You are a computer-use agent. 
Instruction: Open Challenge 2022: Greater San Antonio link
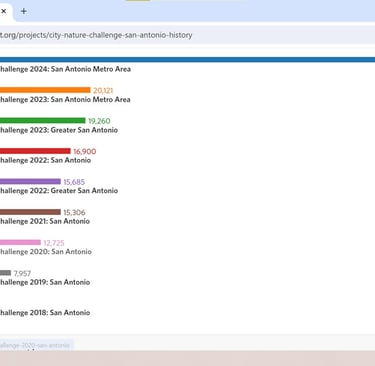point(59,191)
